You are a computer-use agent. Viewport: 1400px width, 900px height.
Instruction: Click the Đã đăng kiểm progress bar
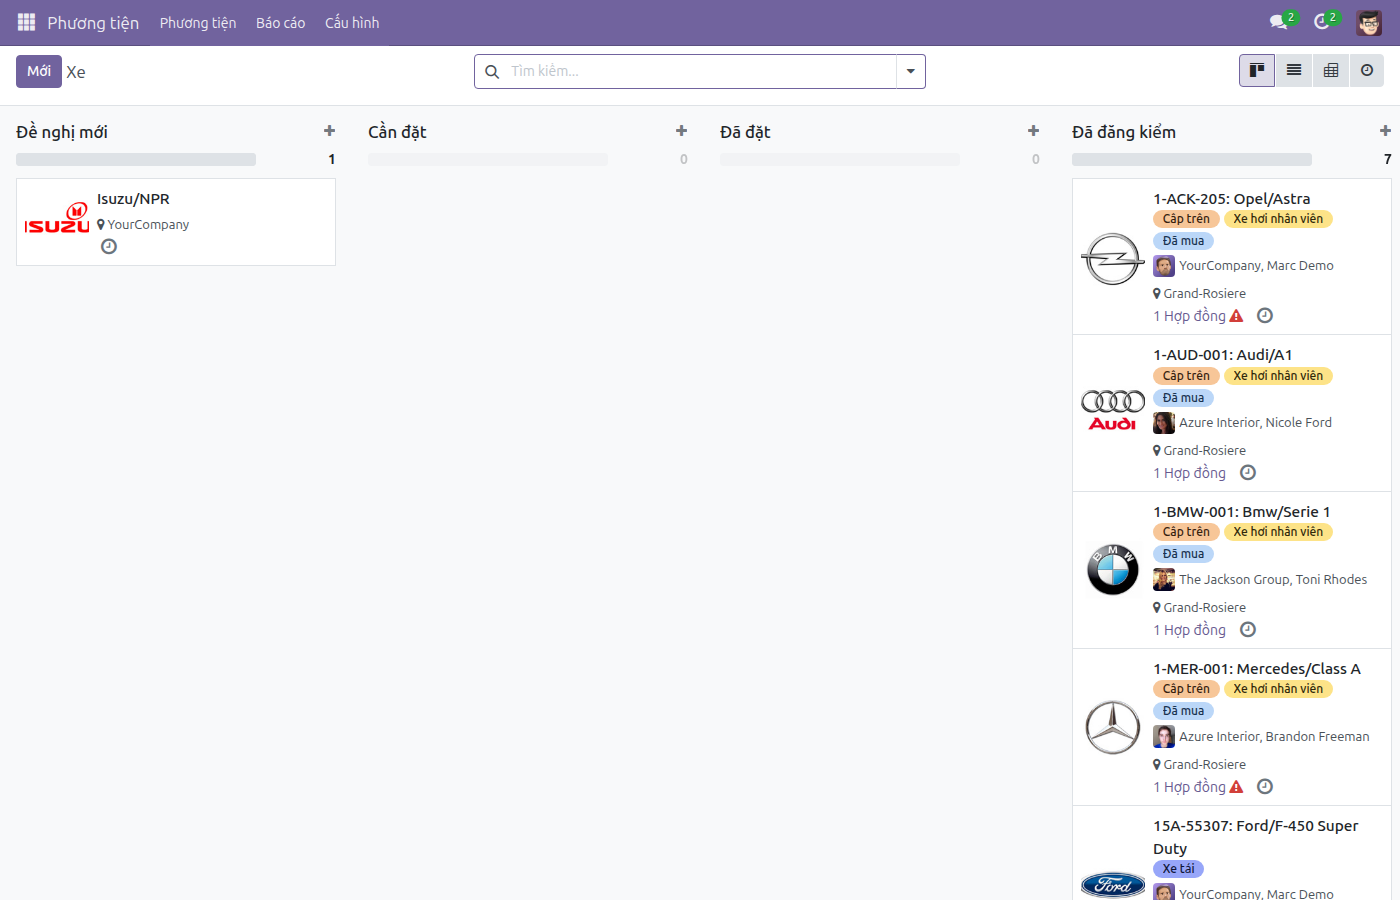(x=1192, y=159)
